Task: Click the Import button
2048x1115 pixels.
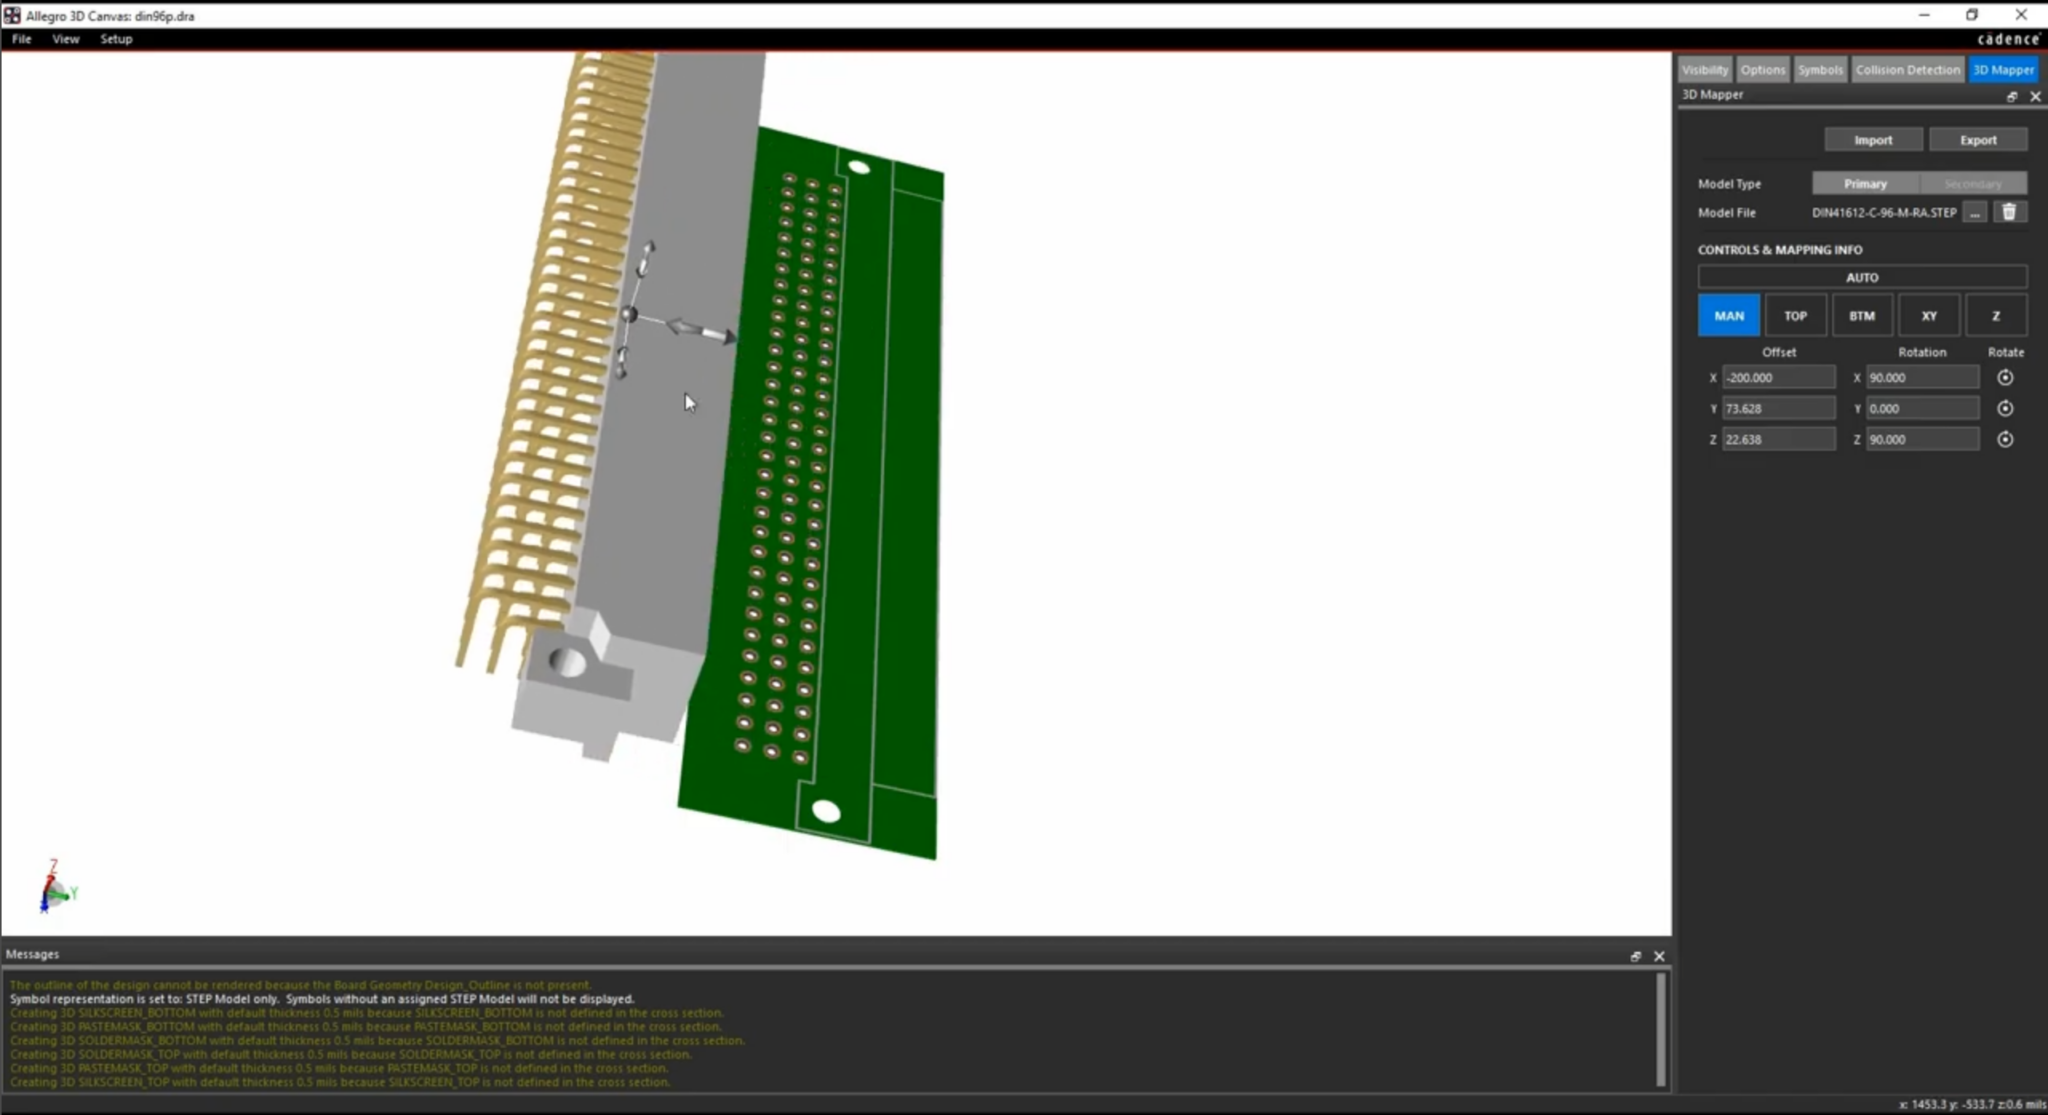Action: (x=1872, y=139)
